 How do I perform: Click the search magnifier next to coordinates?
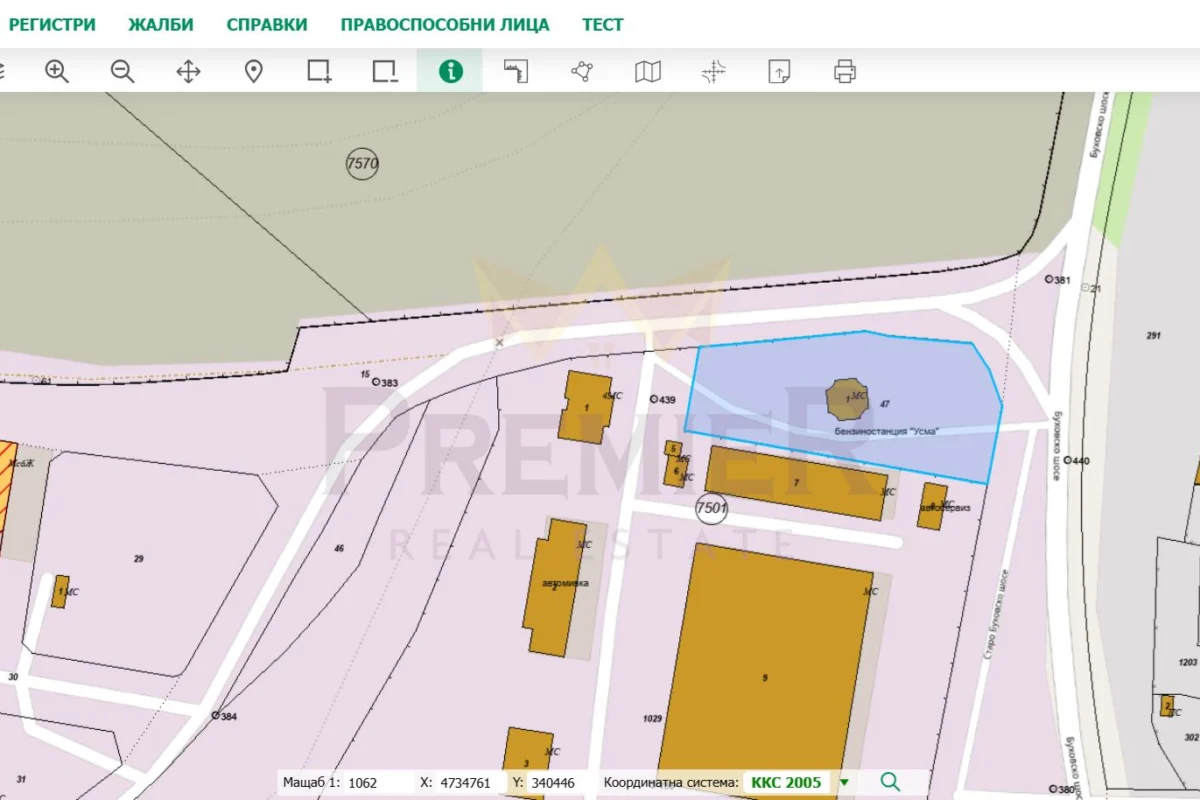point(890,782)
